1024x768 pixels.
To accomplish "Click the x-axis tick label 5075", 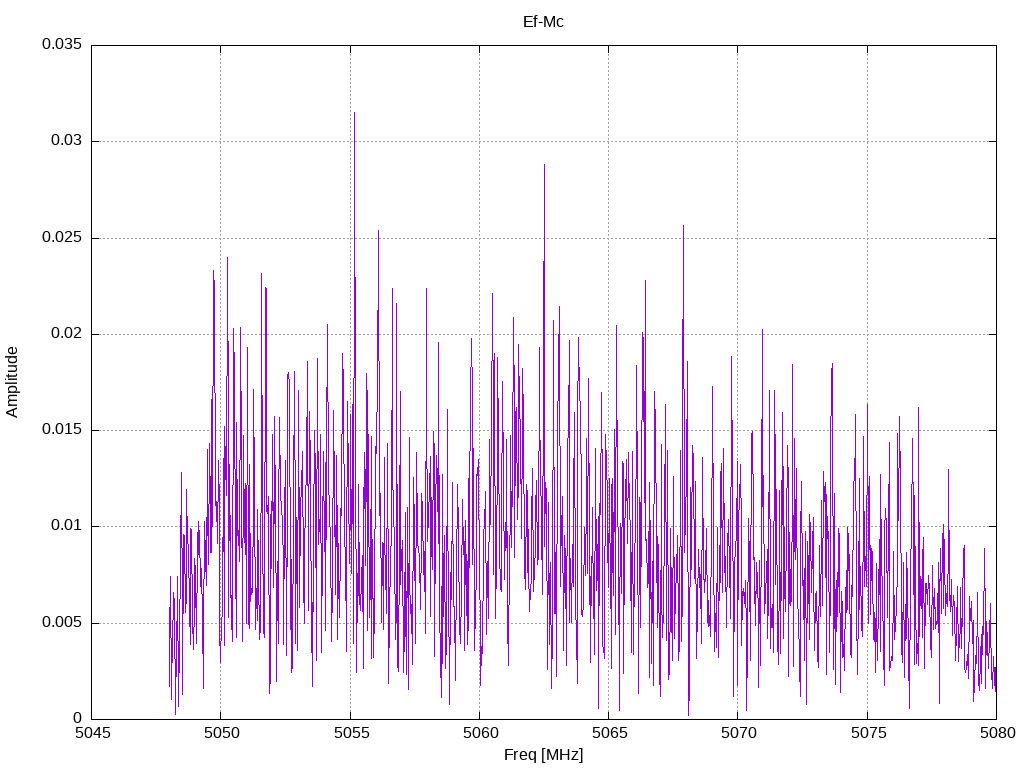I will click(868, 733).
